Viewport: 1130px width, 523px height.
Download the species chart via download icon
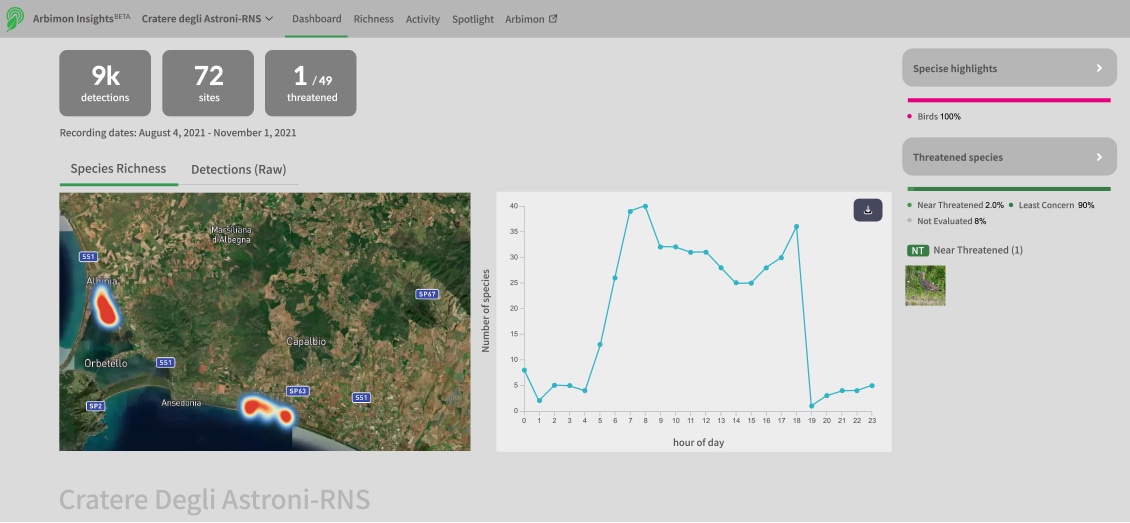pos(868,210)
